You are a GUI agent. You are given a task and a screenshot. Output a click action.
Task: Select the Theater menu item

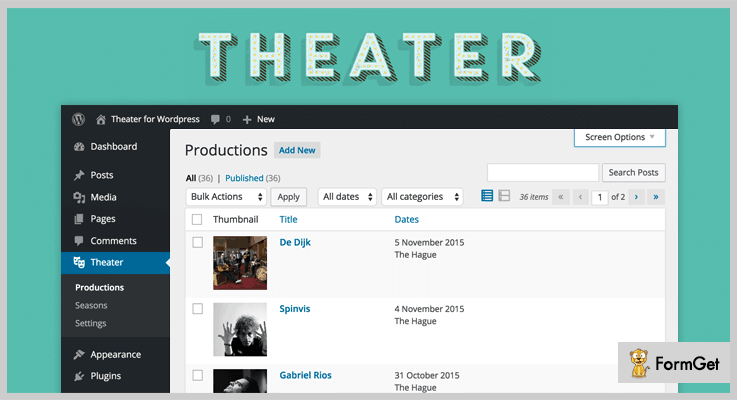click(x=115, y=262)
